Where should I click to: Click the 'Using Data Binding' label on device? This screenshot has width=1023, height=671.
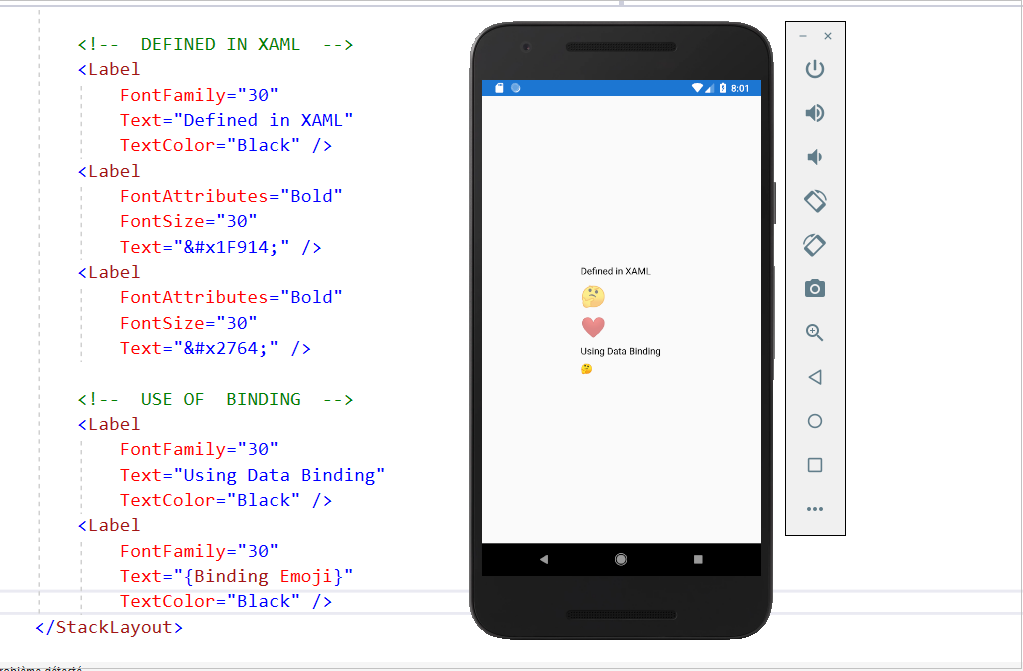coord(621,351)
